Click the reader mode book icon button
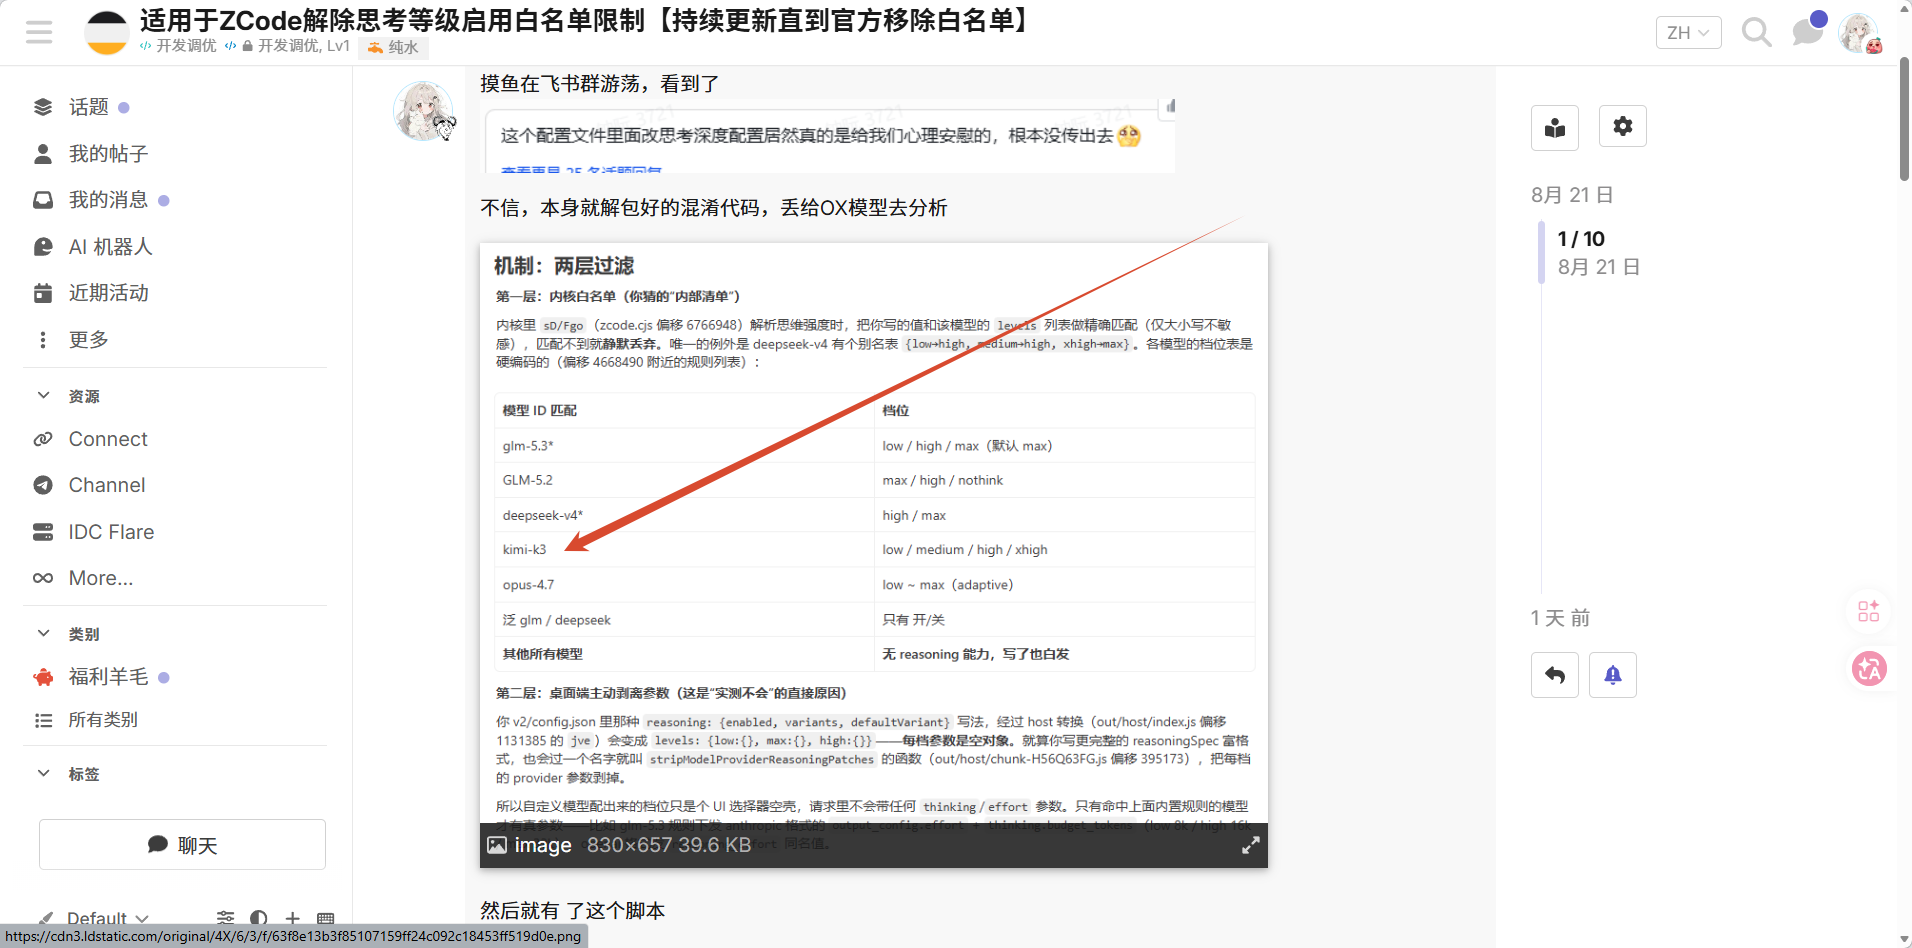Screen dimensions: 1912x948 [1555, 127]
